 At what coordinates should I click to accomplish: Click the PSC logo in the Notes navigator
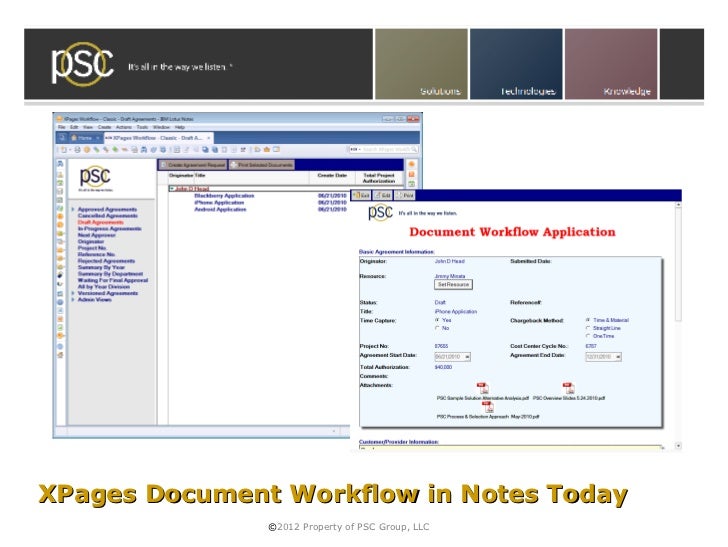tap(95, 178)
